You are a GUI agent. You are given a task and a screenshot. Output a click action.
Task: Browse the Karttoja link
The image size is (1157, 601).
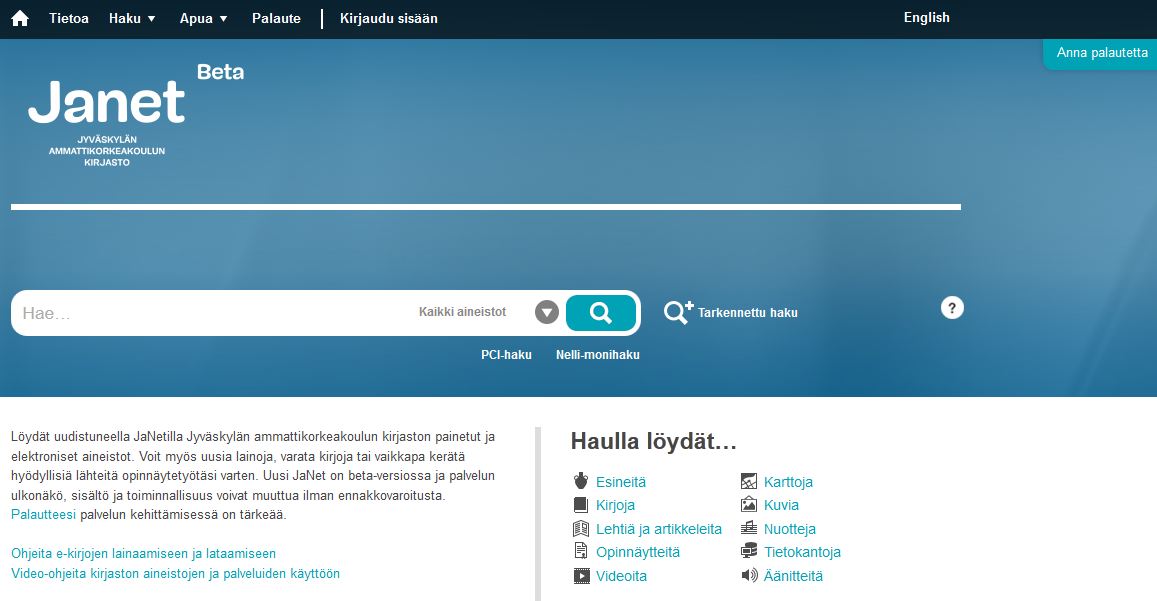click(x=788, y=482)
